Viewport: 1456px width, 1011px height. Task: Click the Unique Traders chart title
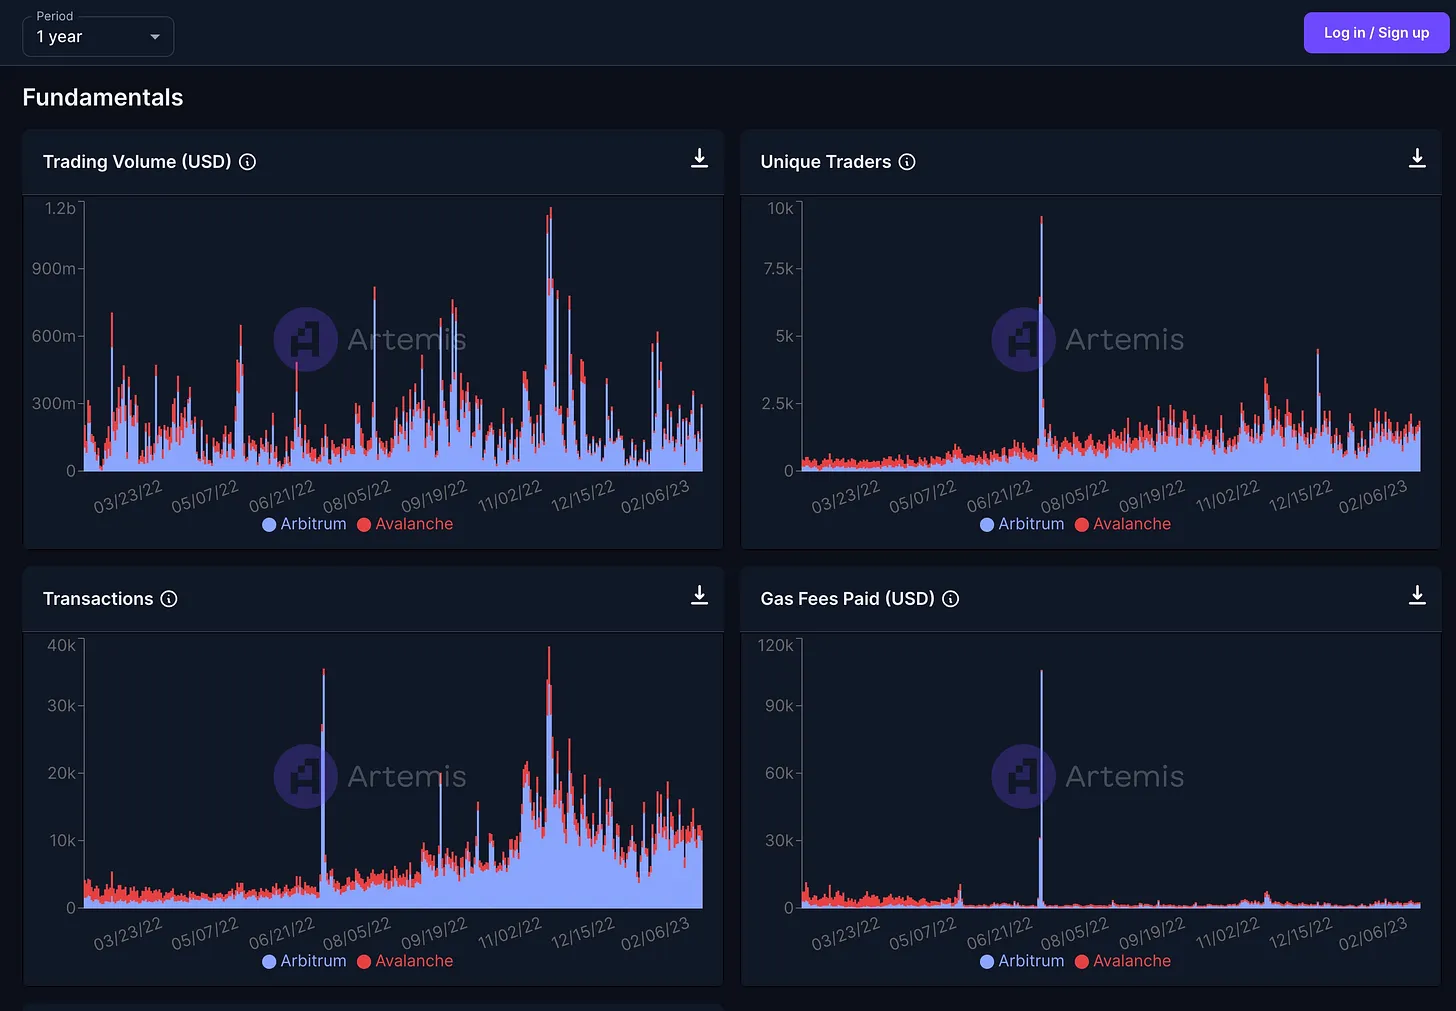click(x=826, y=162)
